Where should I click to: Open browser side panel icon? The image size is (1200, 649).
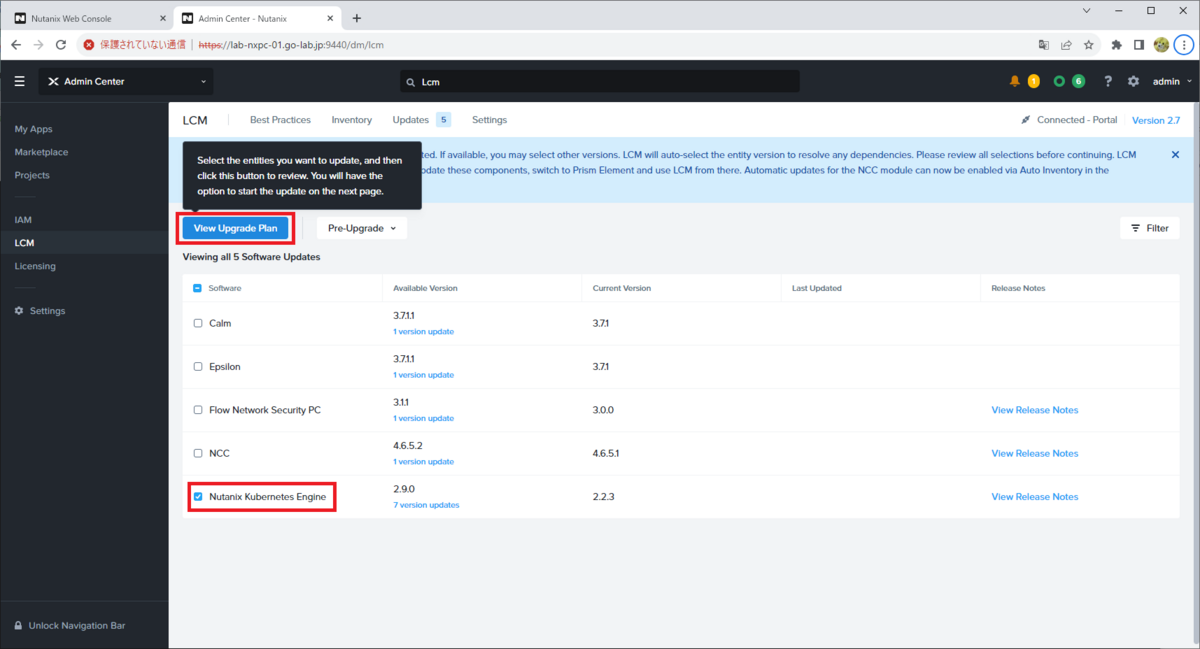point(1139,45)
